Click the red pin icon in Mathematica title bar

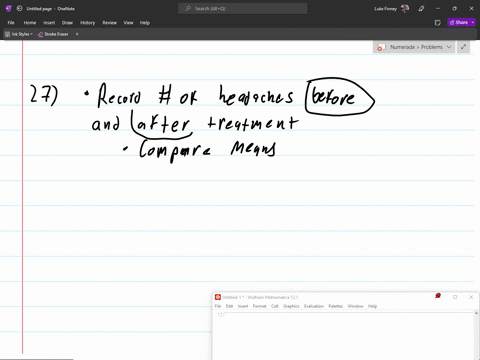pos(438,296)
